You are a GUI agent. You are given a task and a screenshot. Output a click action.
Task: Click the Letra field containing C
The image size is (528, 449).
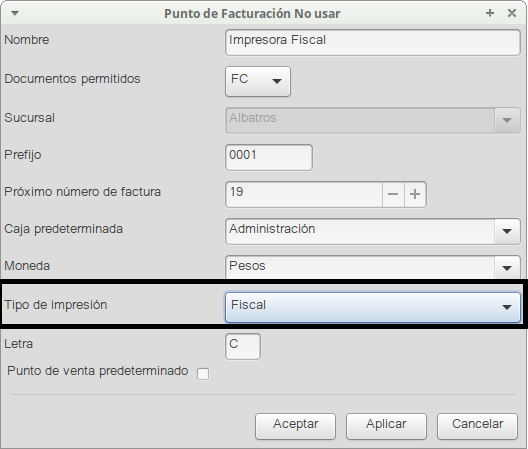pos(243,346)
